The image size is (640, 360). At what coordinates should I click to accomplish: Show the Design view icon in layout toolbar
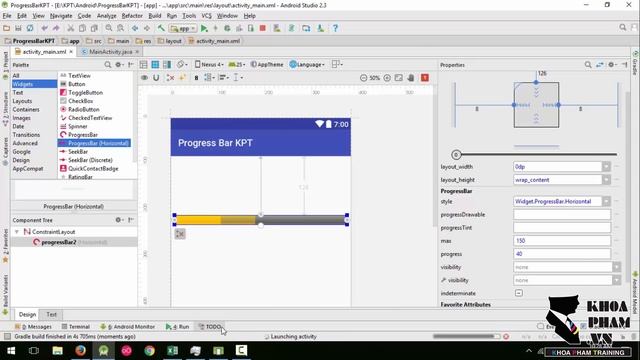coord(143,64)
